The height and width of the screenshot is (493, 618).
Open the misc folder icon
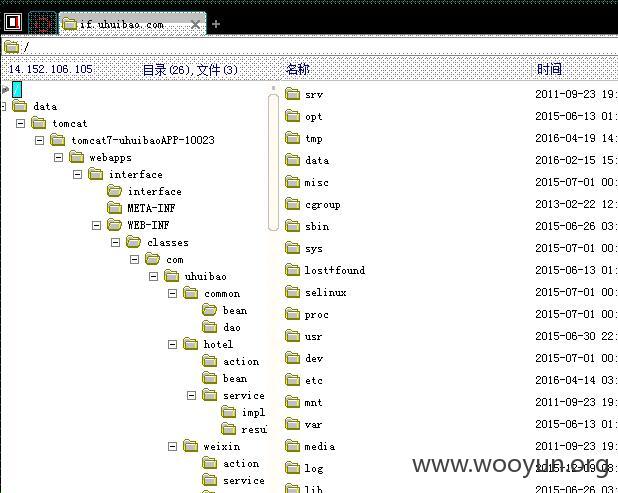point(292,182)
